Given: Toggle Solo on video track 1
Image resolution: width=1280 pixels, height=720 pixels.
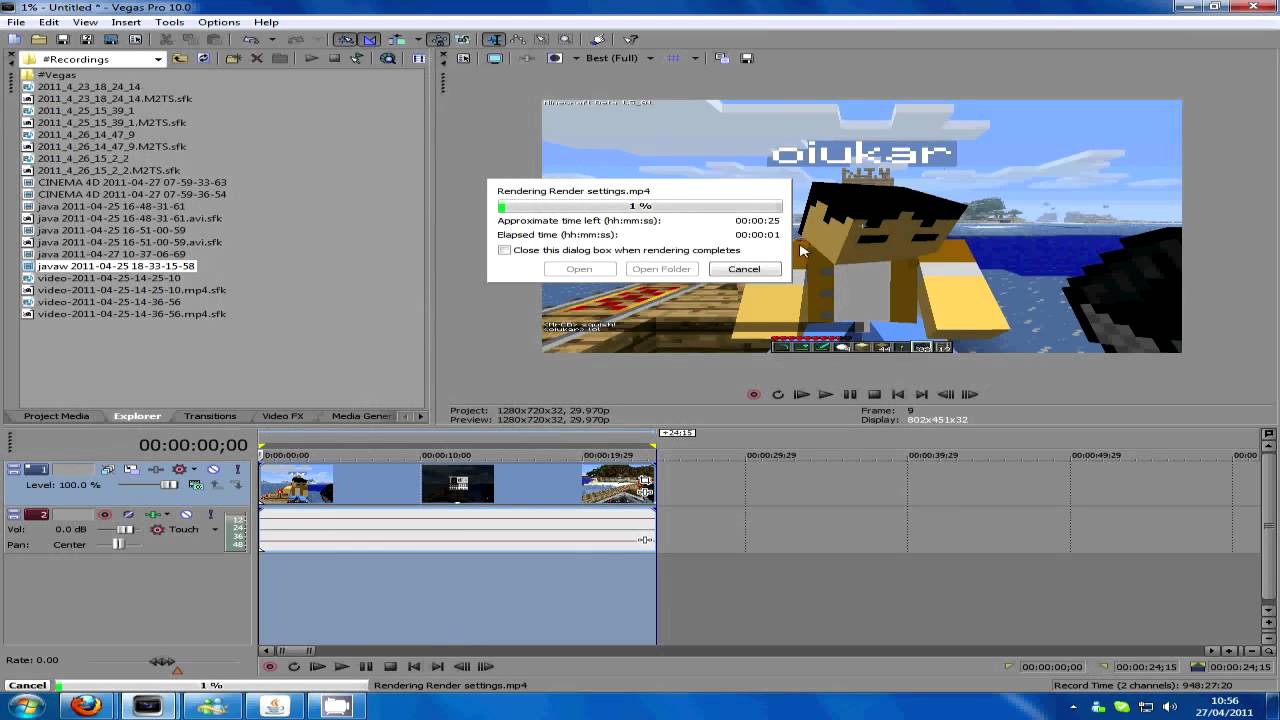Looking at the screenshot, I should [x=238, y=469].
